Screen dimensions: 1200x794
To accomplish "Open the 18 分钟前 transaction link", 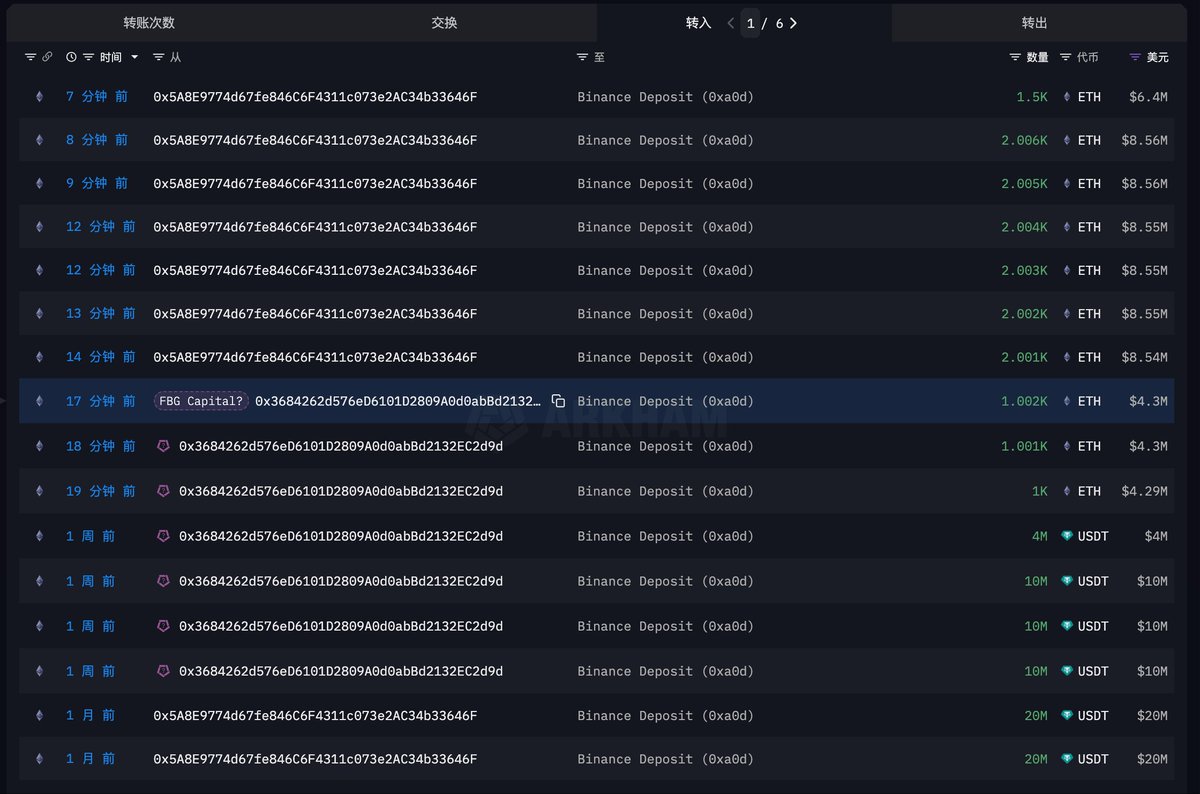I will tap(101, 446).
